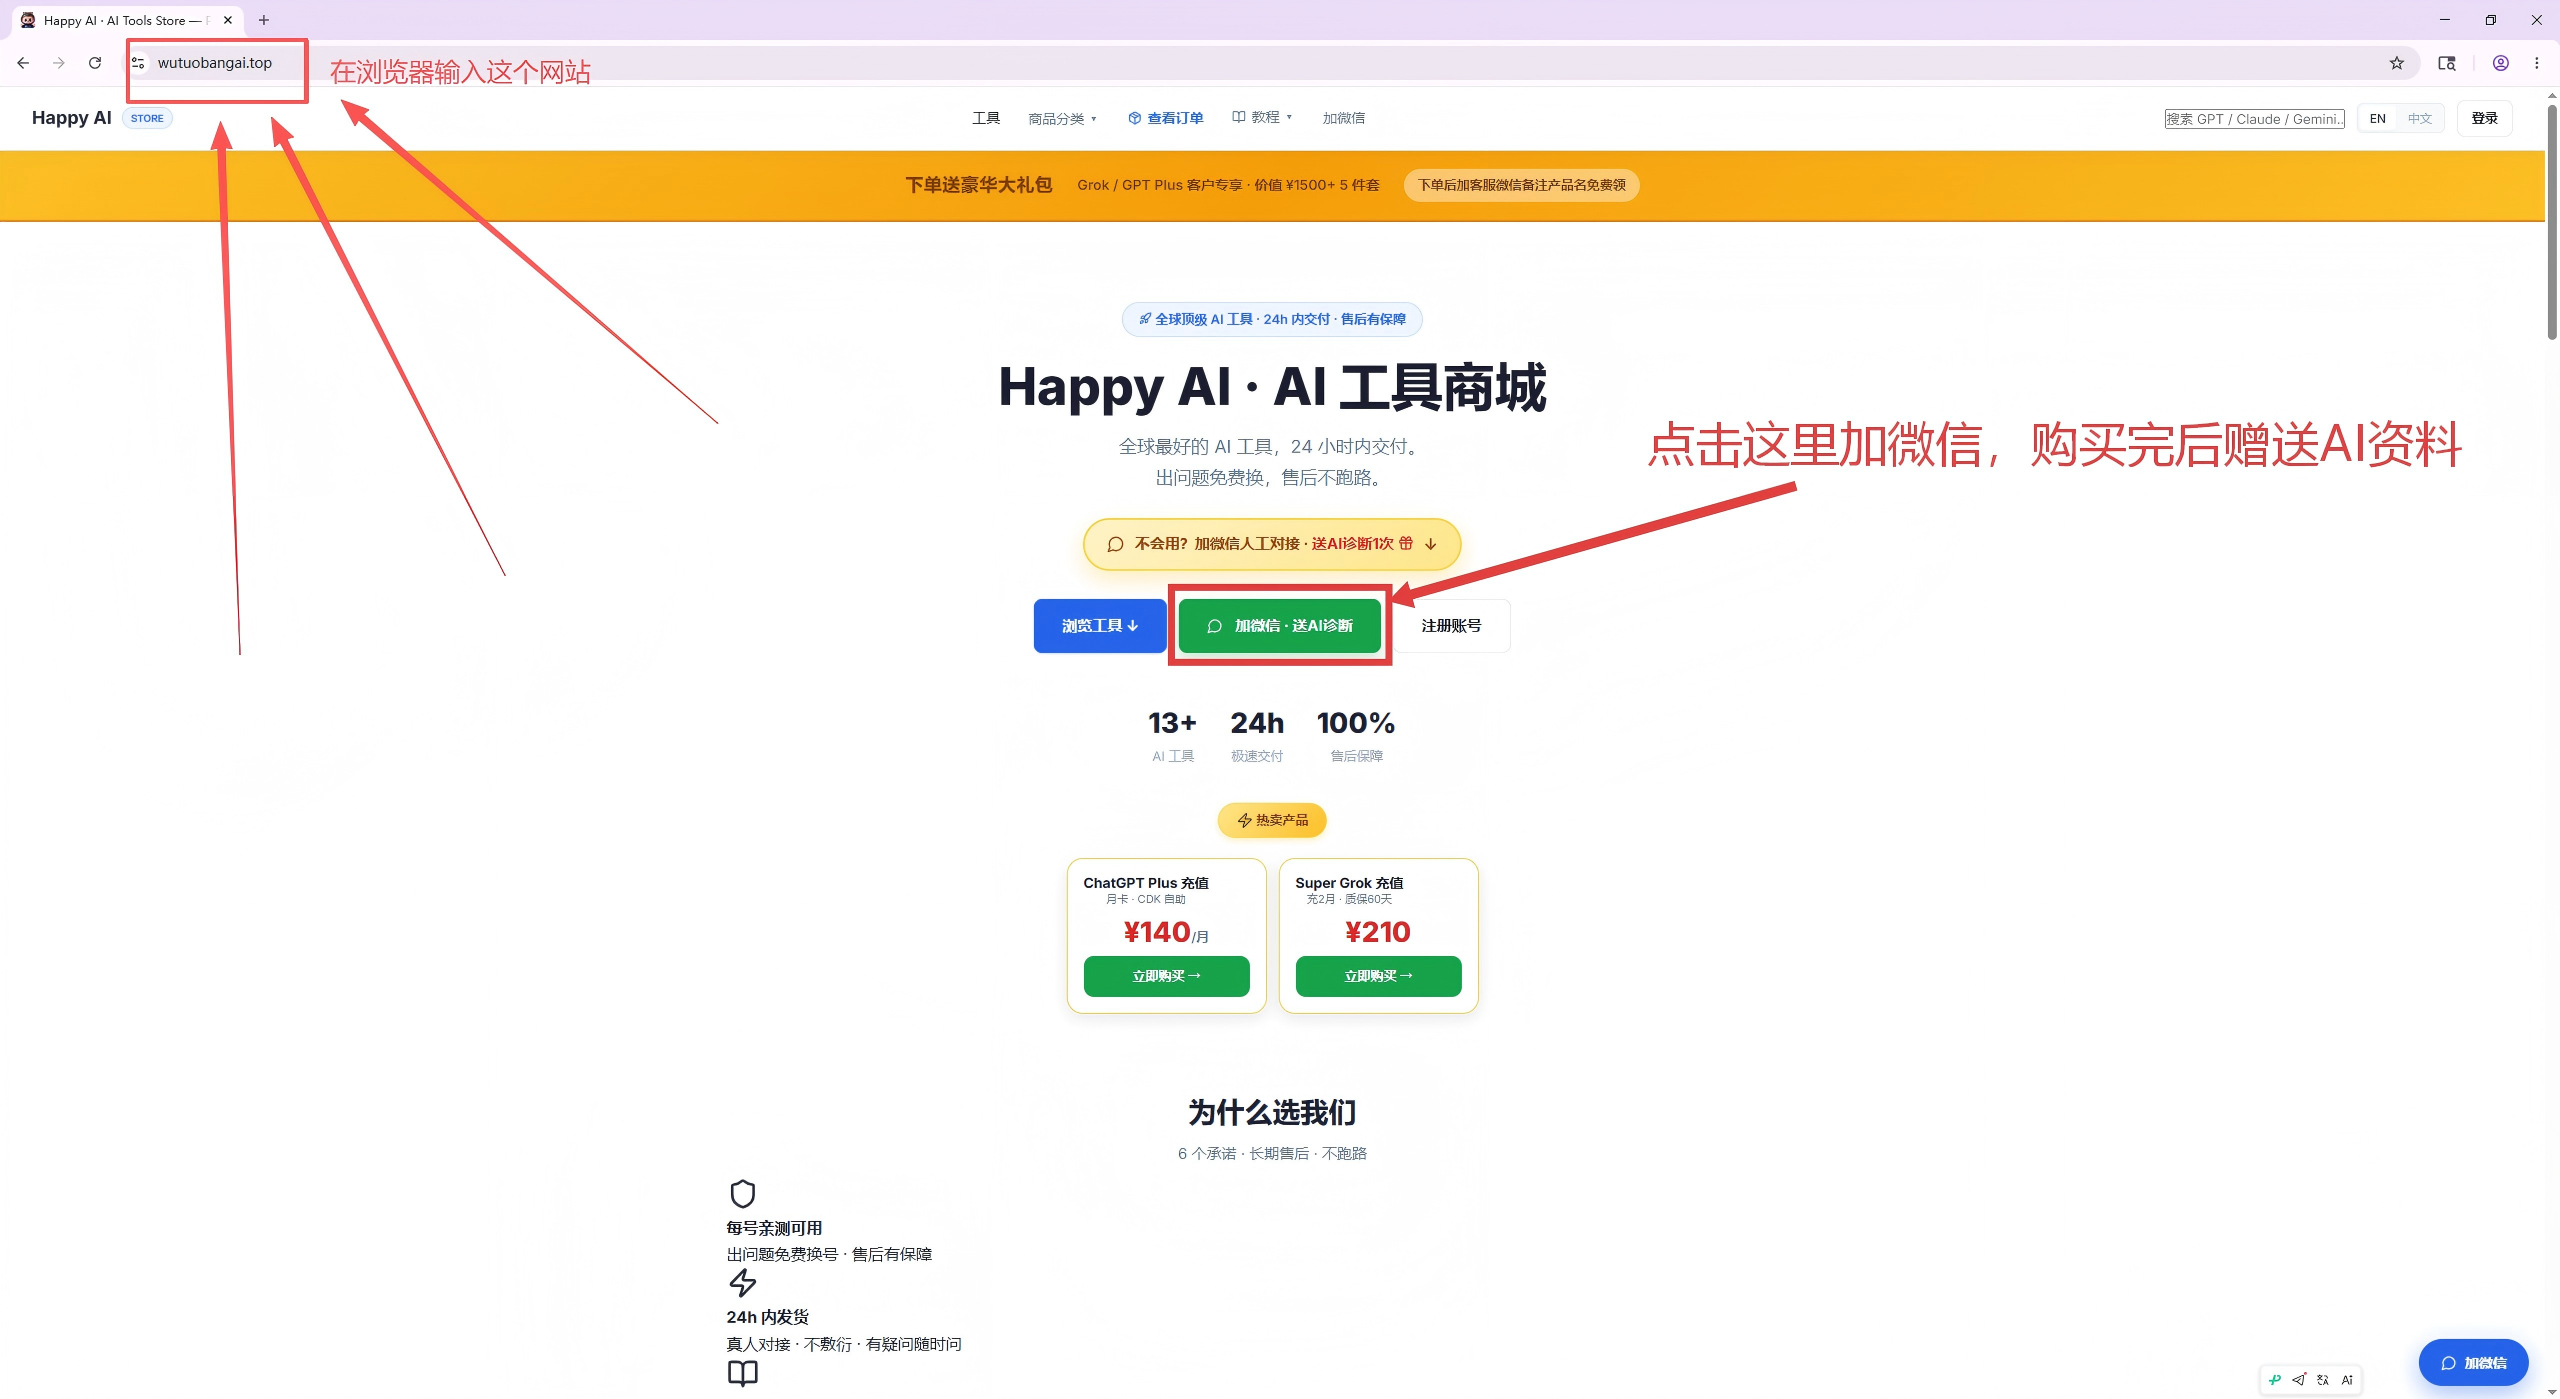Click the page vertical scrollbar thumb
The height and width of the screenshot is (1399, 2560).
[x=2552, y=220]
